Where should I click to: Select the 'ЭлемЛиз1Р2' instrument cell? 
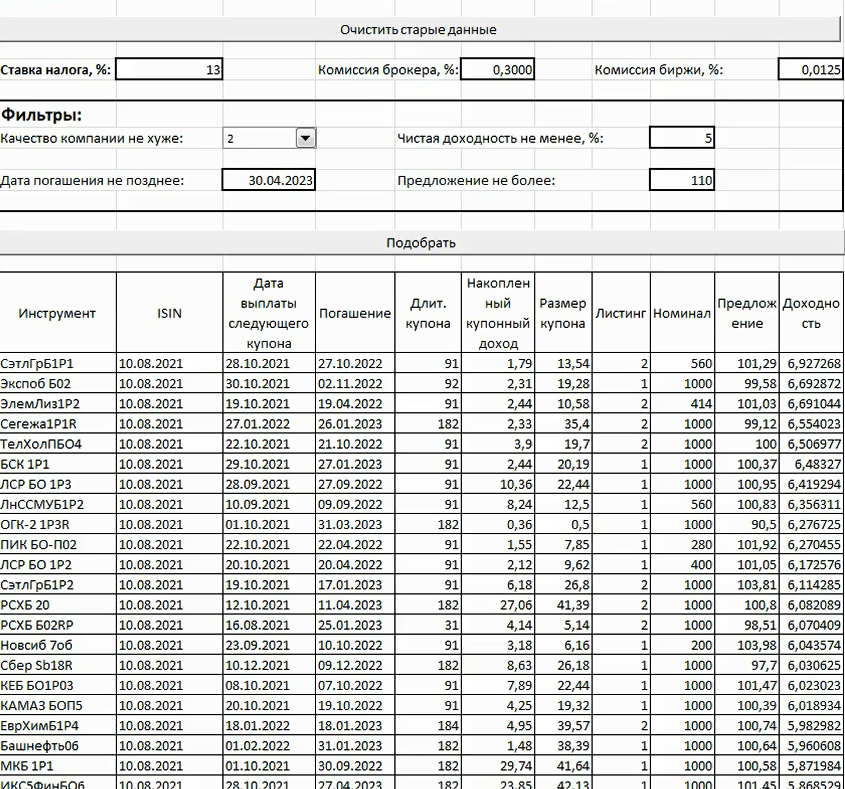click(58, 404)
